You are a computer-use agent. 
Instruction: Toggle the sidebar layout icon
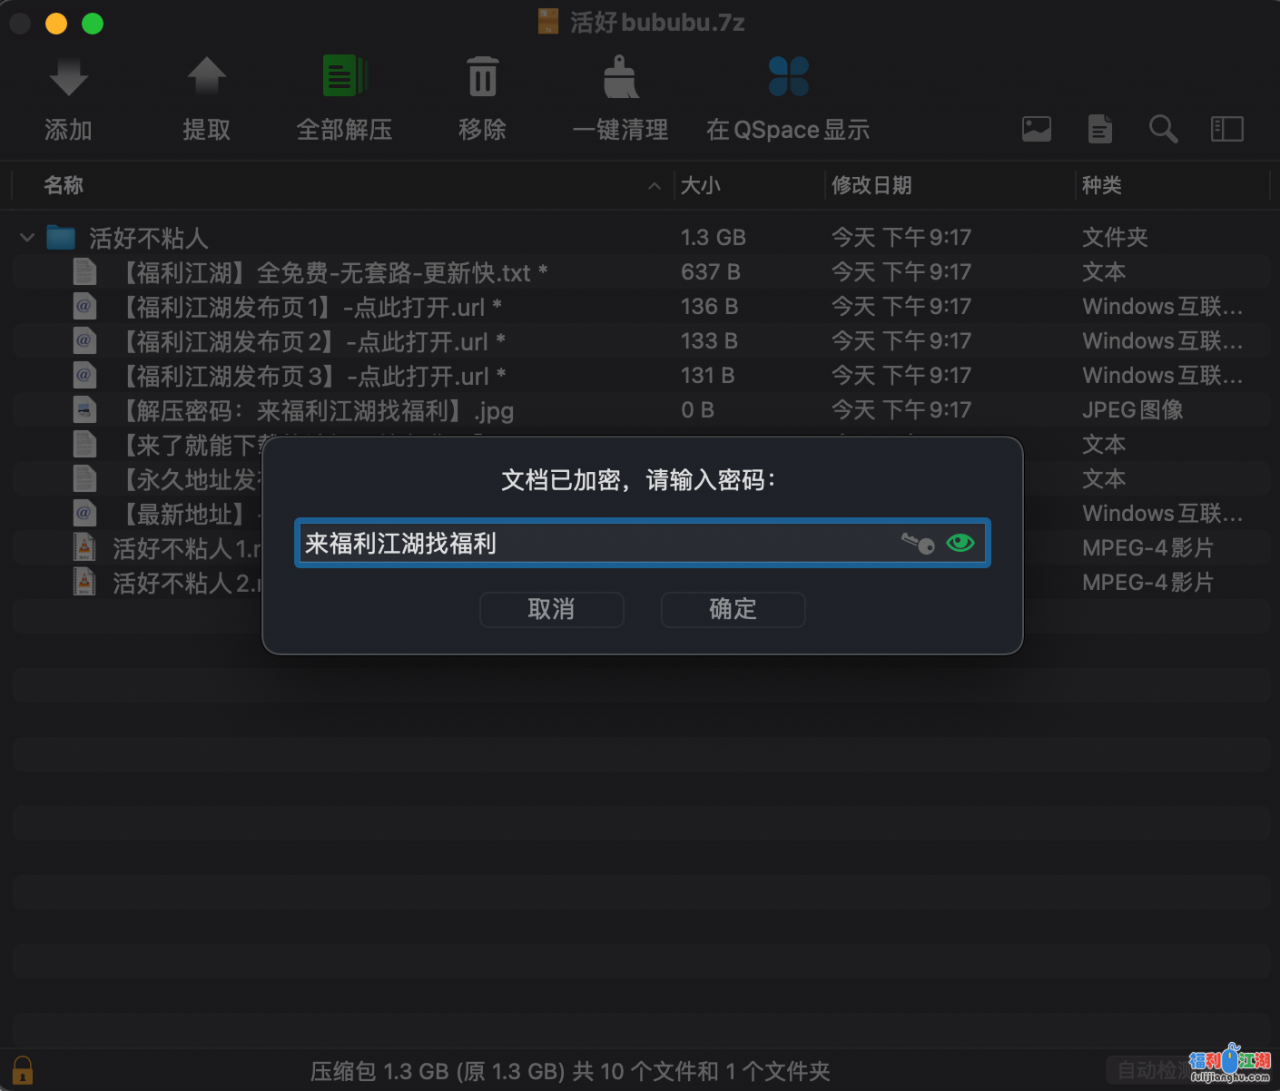1227,128
